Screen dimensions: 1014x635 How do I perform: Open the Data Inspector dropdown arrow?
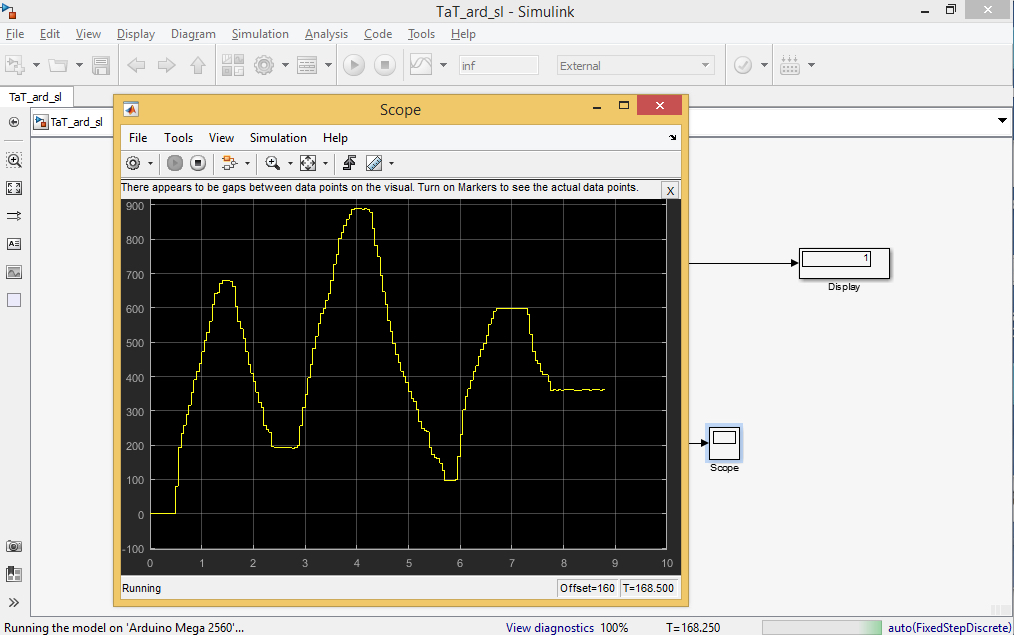pyautogui.click(x=443, y=65)
